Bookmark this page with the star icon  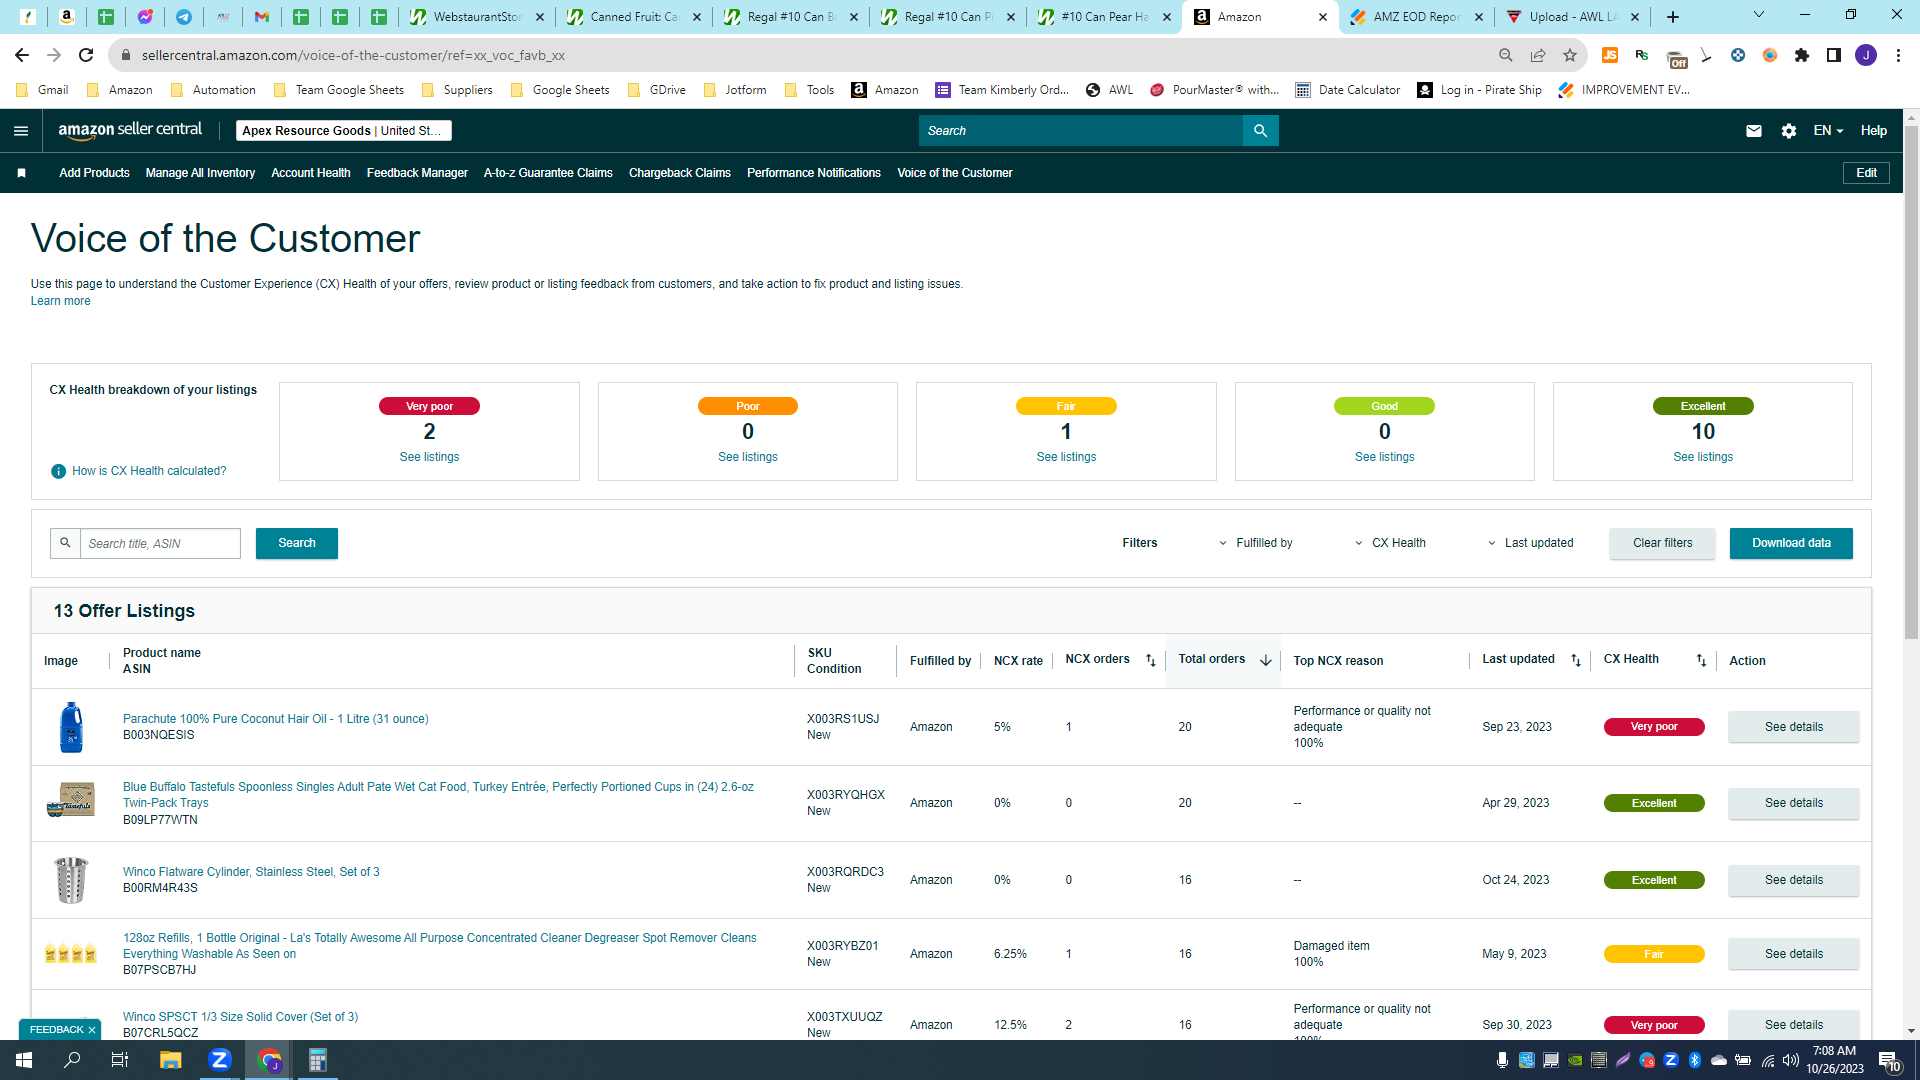(1570, 55)
